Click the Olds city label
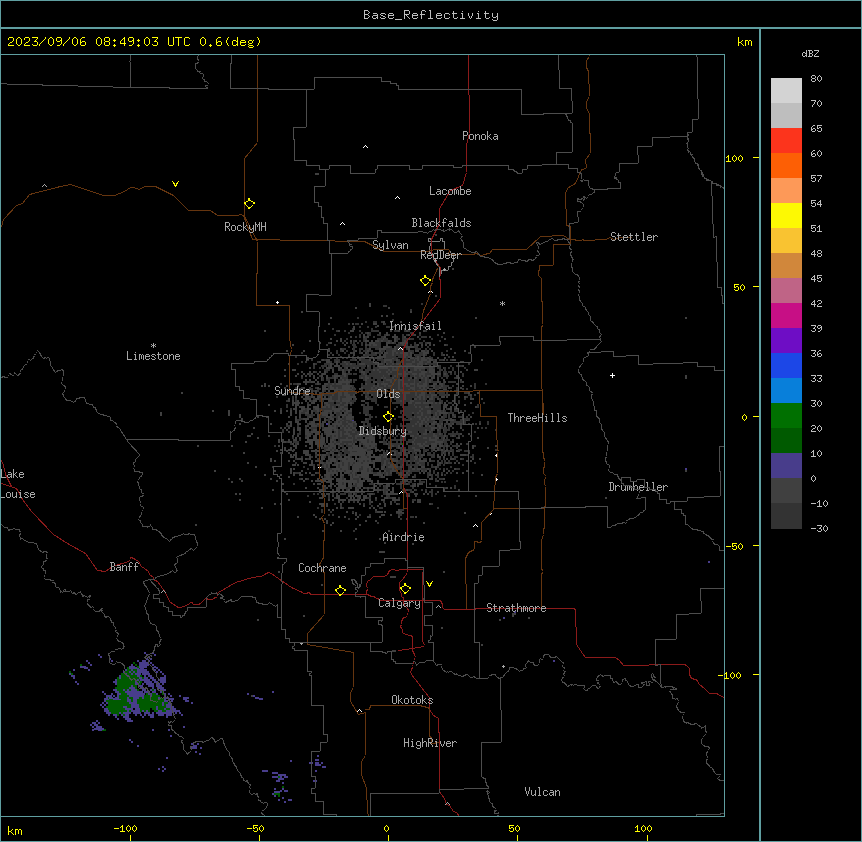Image resolution: width=862 pixels, height=842 pixels. click(388, 394)
